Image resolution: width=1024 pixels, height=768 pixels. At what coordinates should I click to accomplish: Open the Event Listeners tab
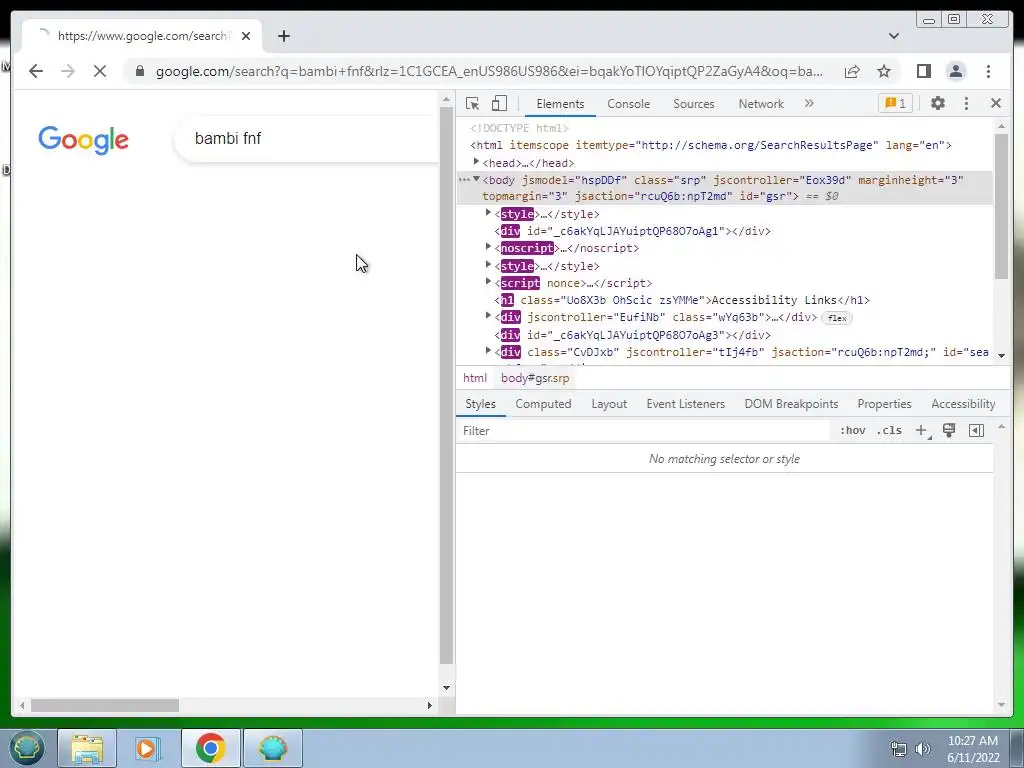tap(685, 404)
